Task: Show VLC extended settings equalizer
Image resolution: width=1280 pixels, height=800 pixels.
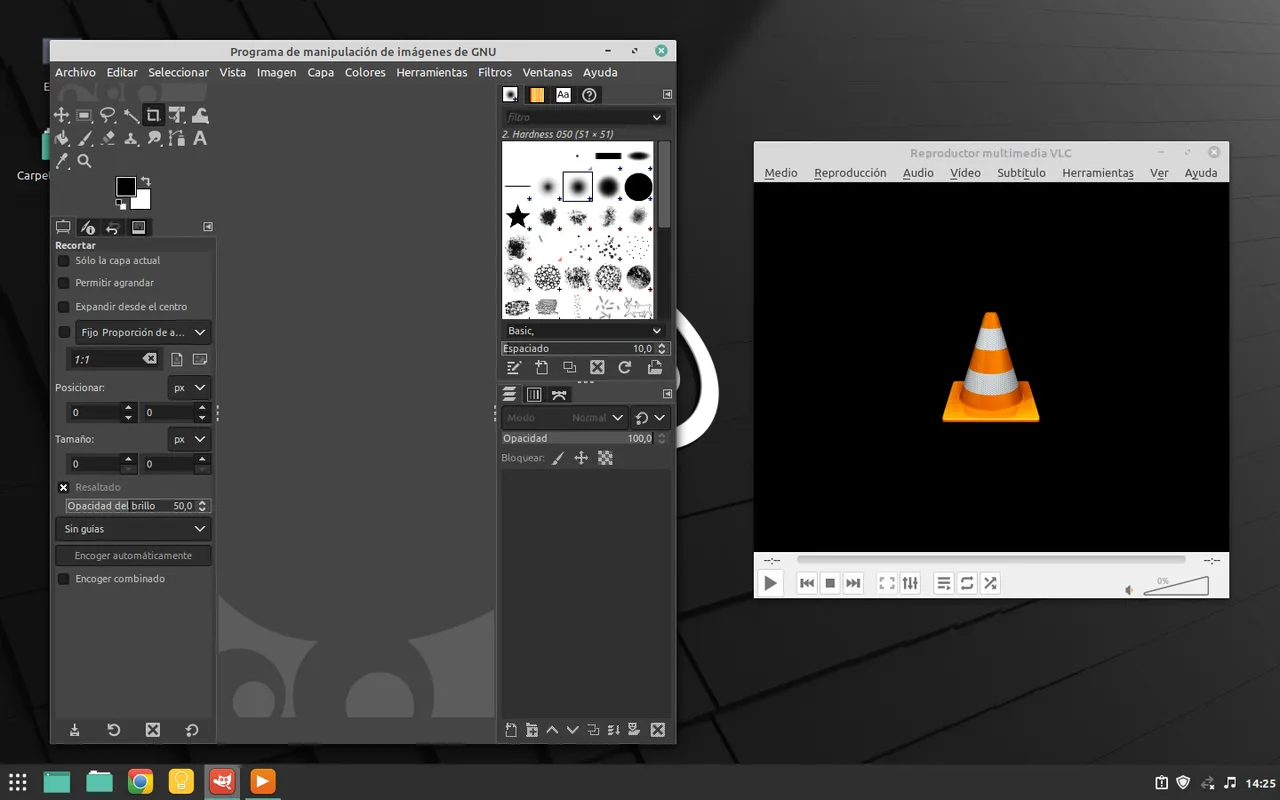Action: pos(910,583)
